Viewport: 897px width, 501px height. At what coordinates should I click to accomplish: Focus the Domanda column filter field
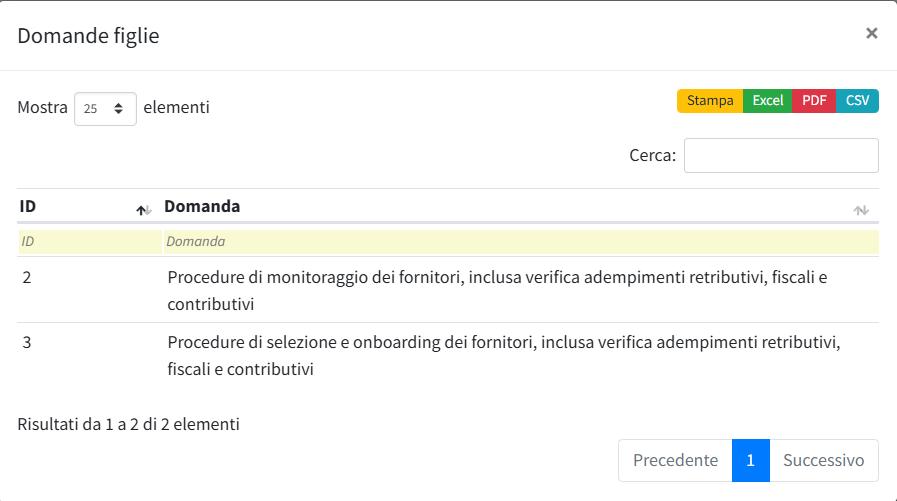pyautogui.click(x=520, y=241)
